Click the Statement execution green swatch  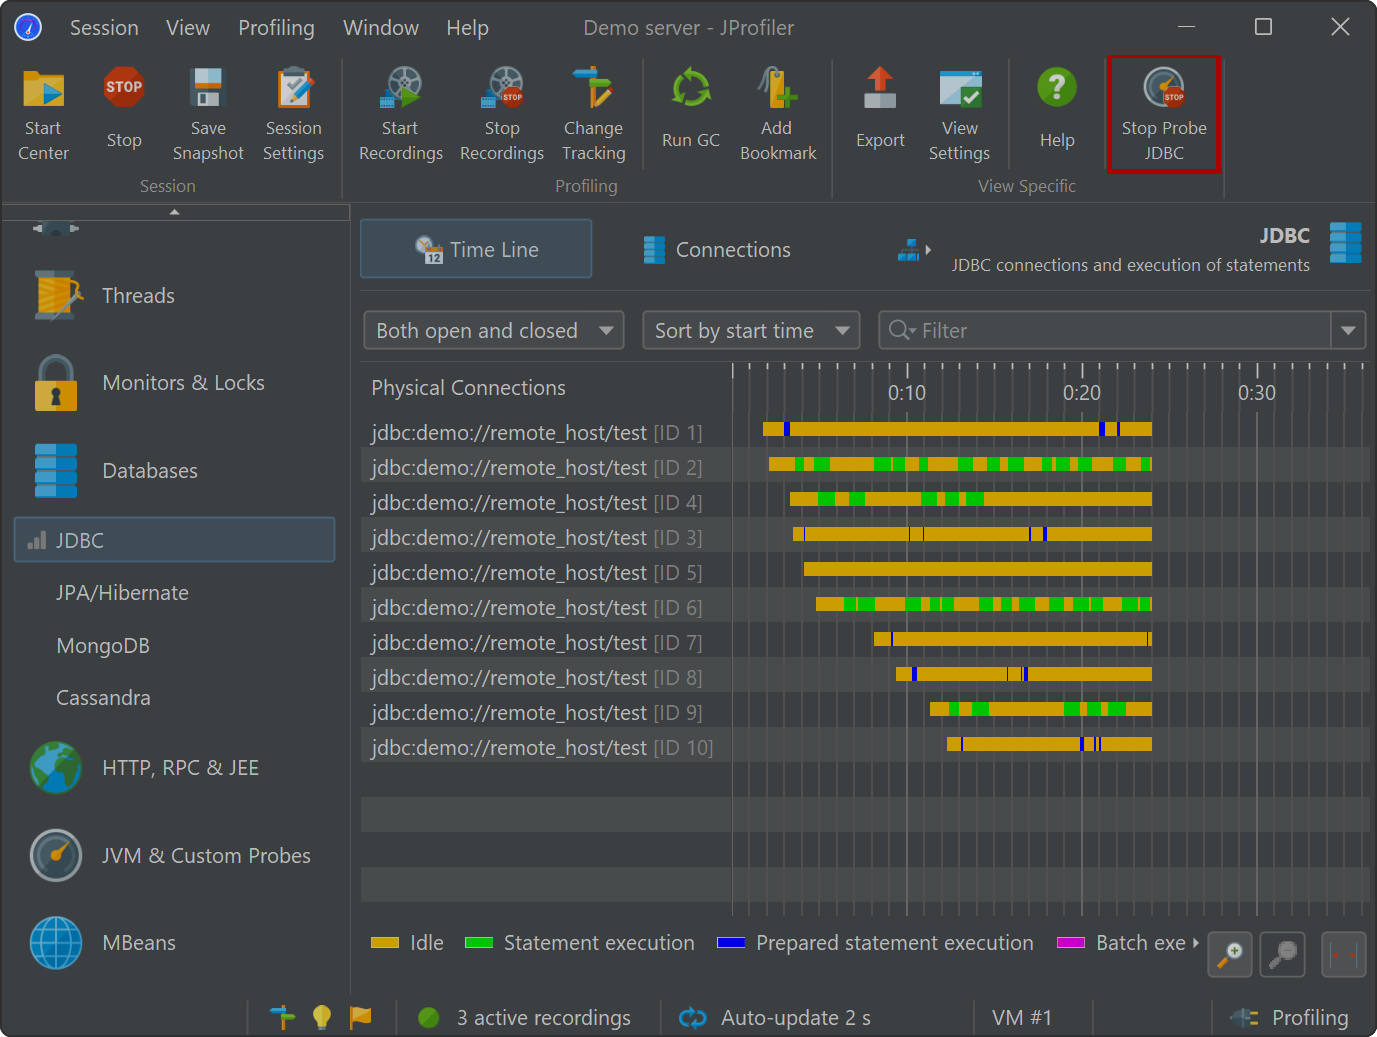coord(479,943)
